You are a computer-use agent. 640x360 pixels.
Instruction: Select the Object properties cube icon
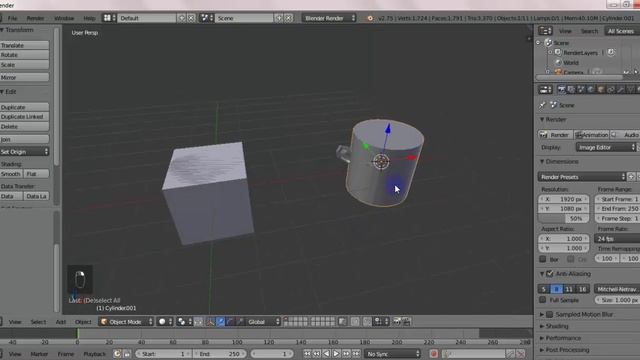[x=601, y=89]
